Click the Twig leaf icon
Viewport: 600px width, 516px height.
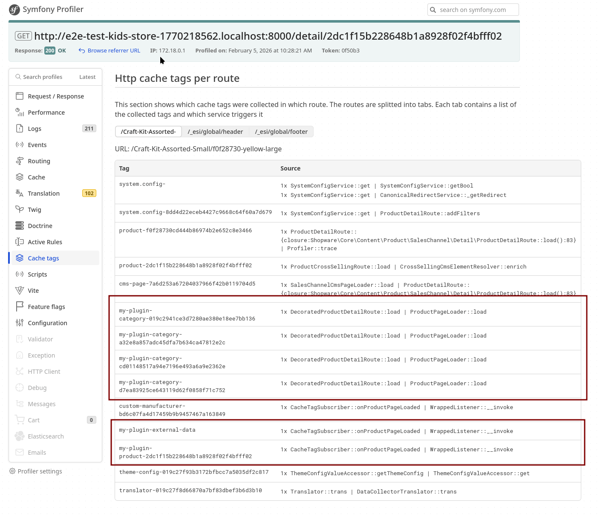20,209
